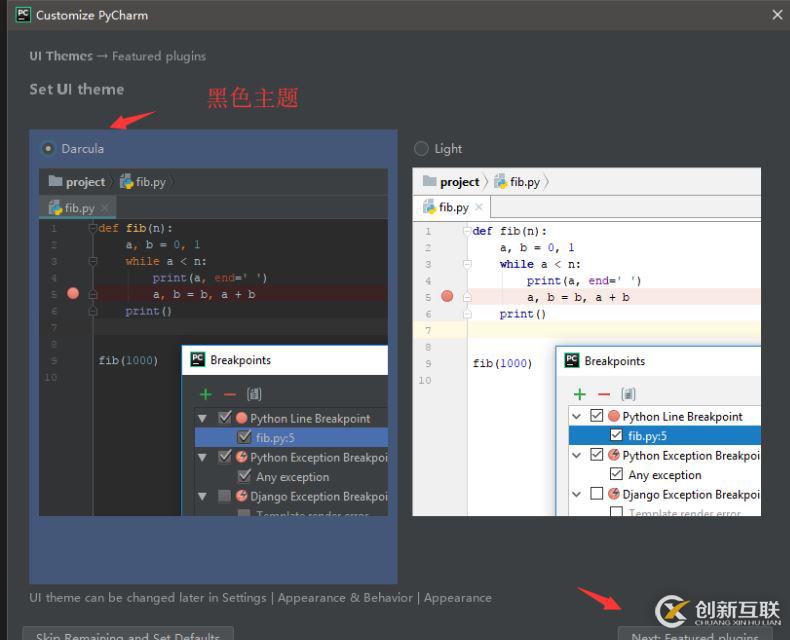Toggle Django Exception Breakpoint checkbox in Darcula preview
Viewport: 790px width, 640px height.
tap(225, 496)
